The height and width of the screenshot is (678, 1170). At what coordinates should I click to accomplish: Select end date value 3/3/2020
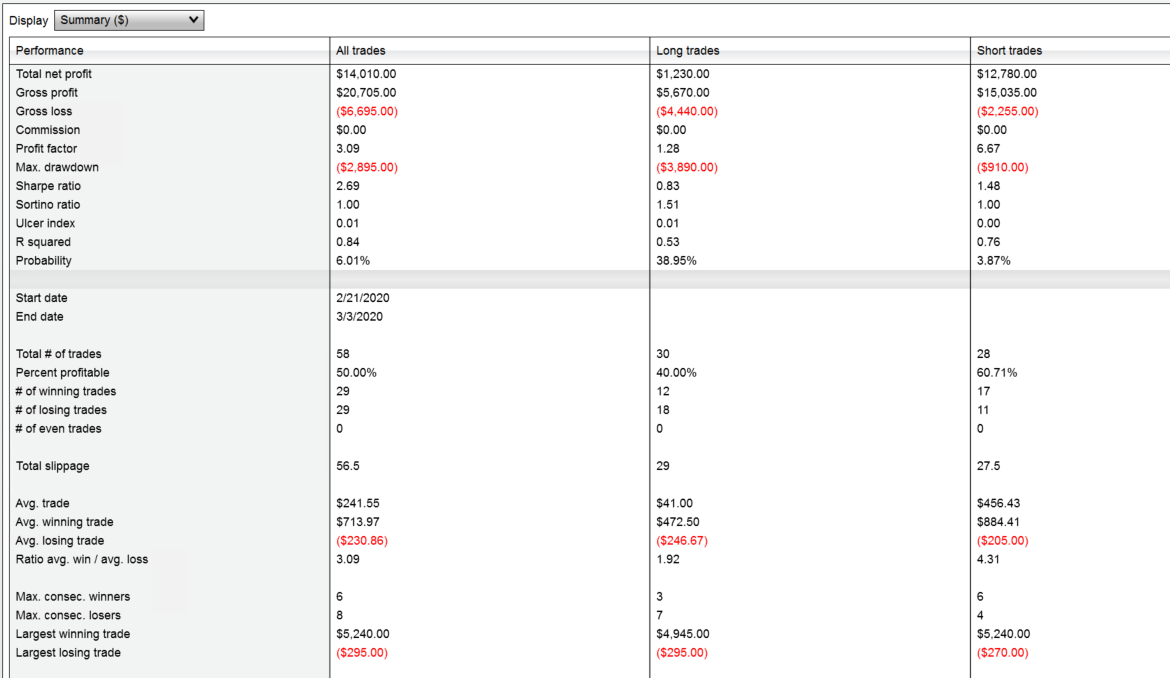pos(359,316)
